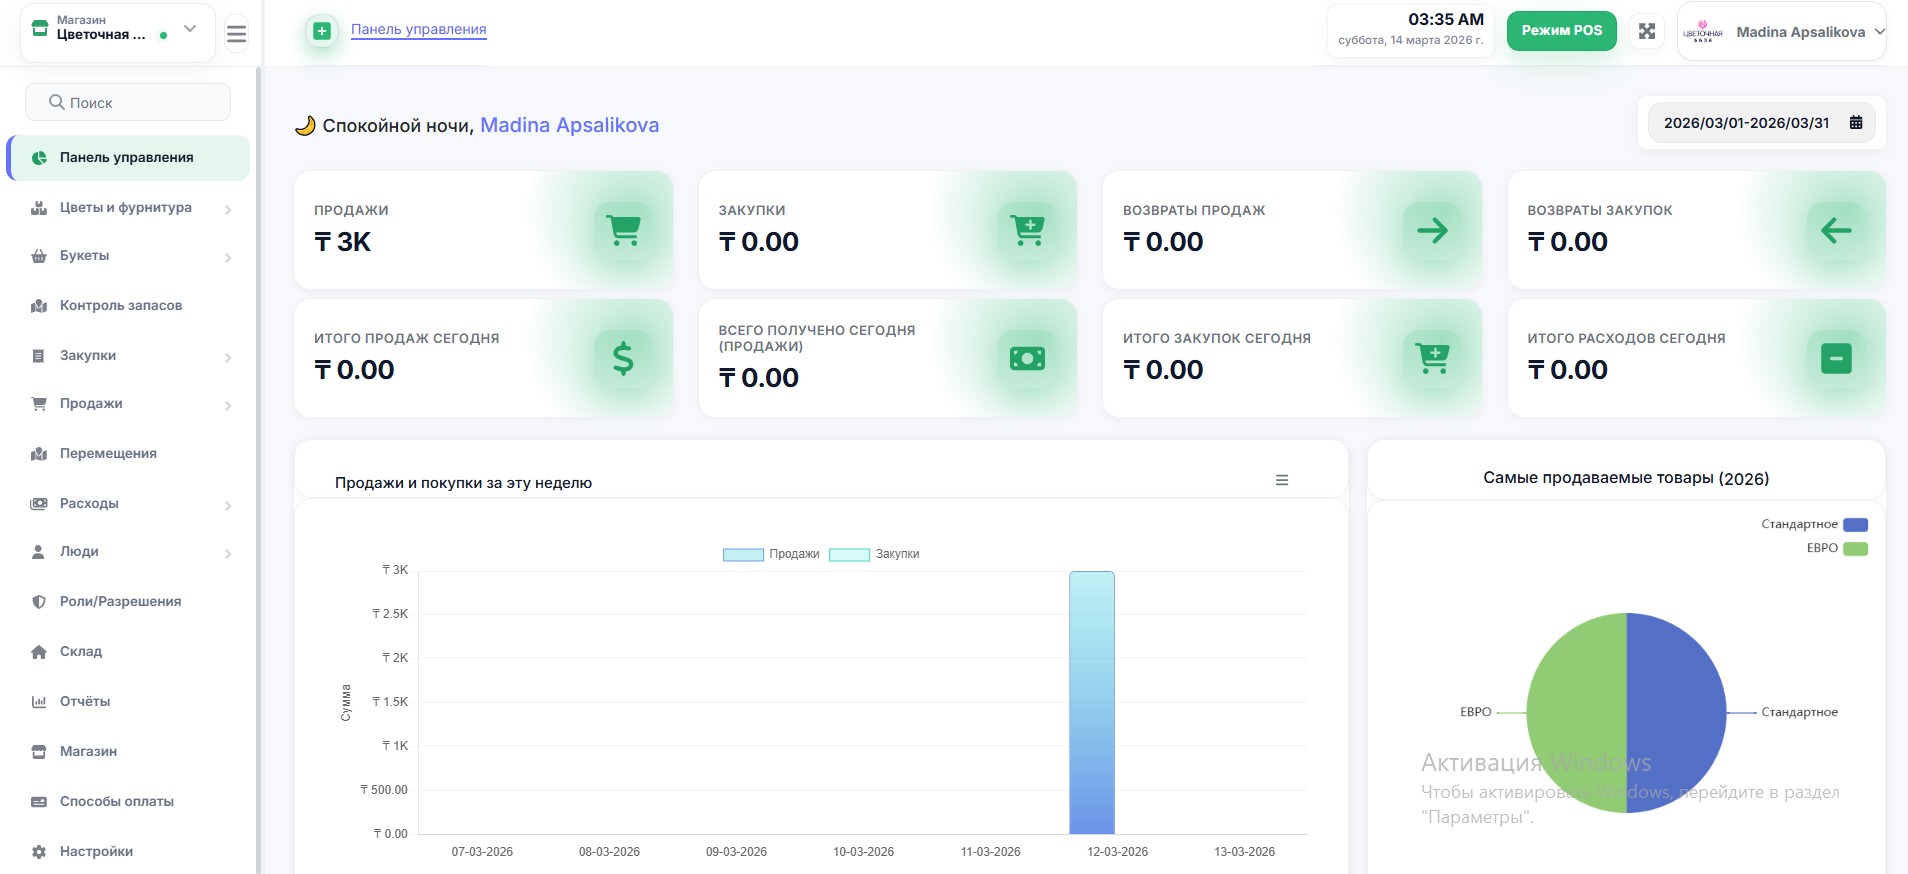This screenshot has height=874, width=1908.
Task: Toggle Стандартное in pie chart legend
Action: 1814,524
